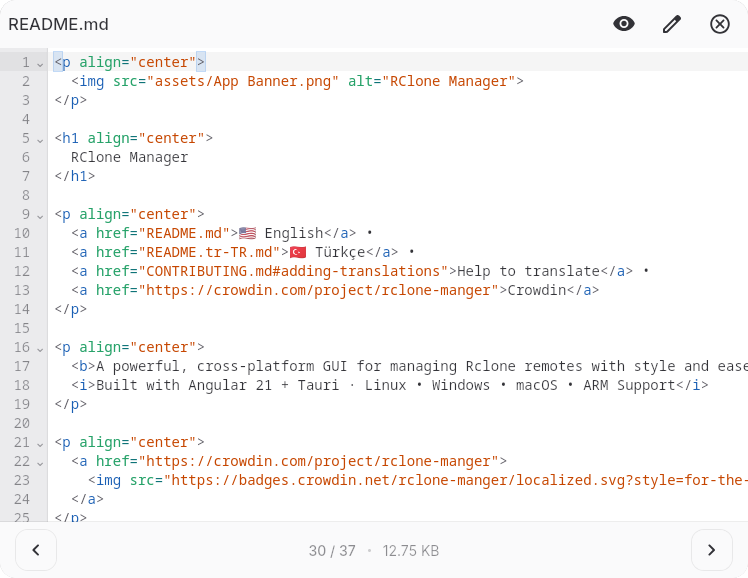
Task: Click the alt value "RClone Manager" on line 2
Action: click(449, 81)
